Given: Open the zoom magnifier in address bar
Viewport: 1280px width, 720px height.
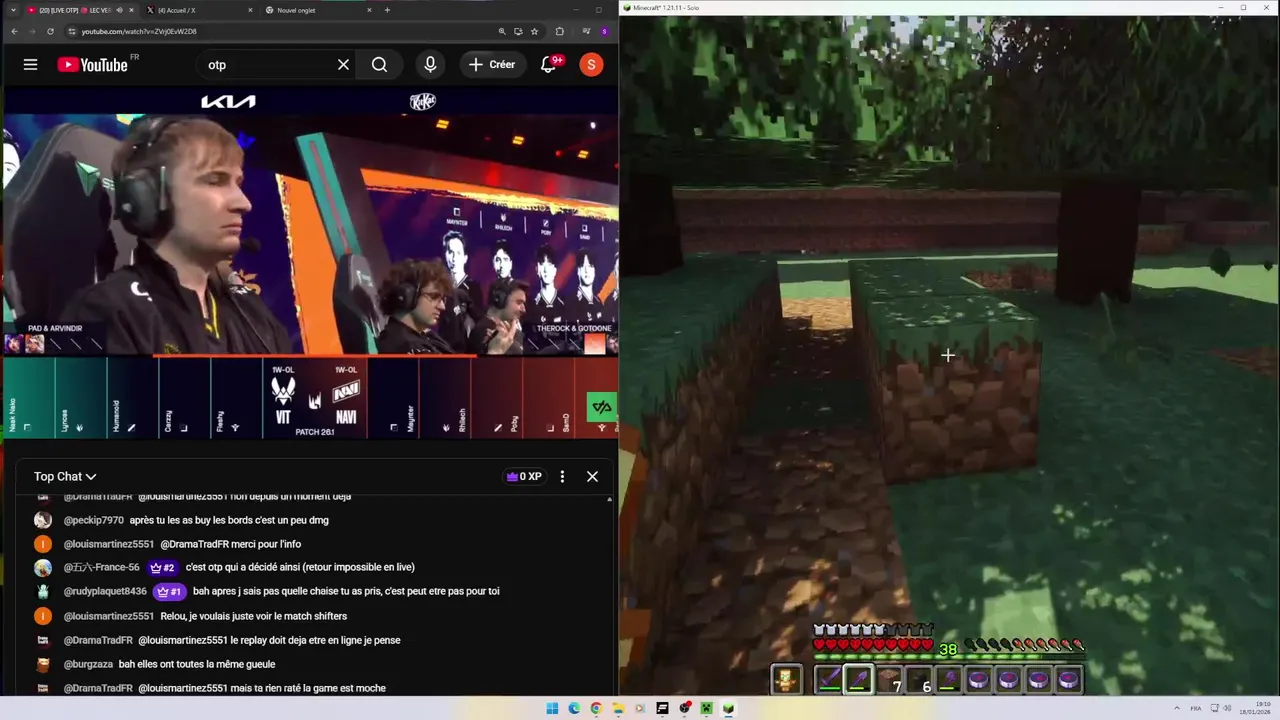Looking at the screenshot, I should [x=502, y=31].
